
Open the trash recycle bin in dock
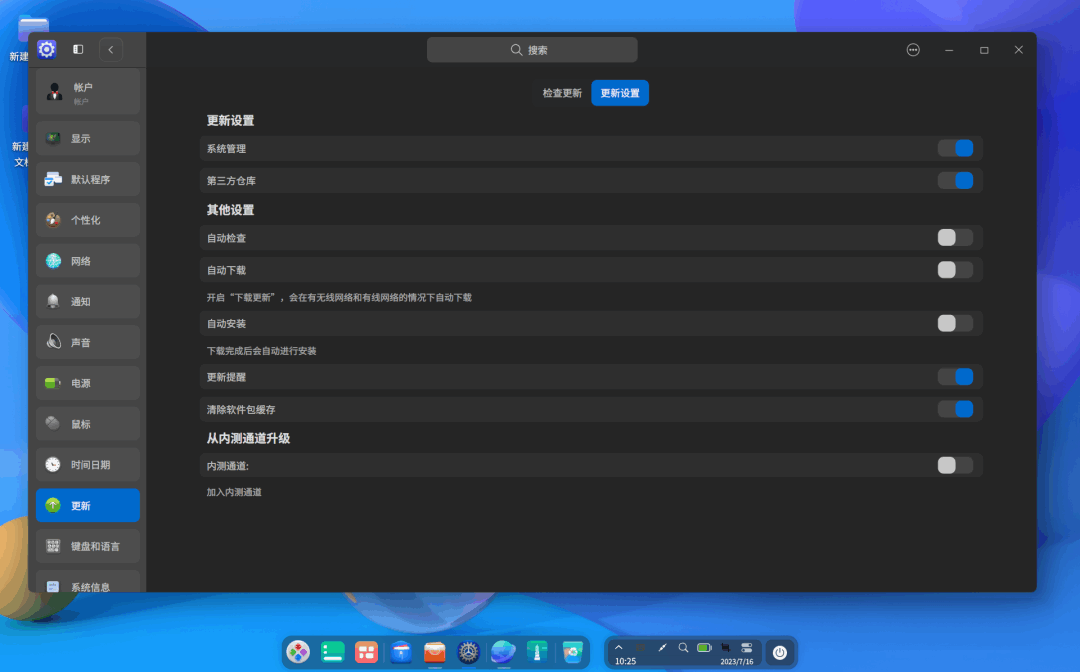tap(572, 651)
